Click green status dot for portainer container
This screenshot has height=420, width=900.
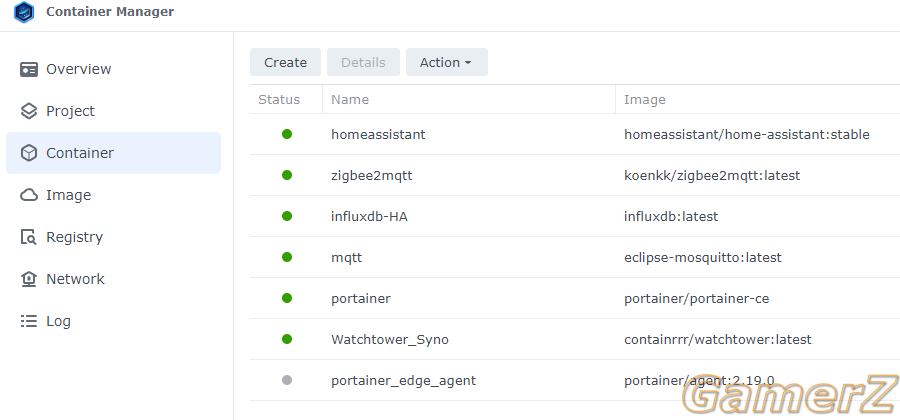[287, 298]
